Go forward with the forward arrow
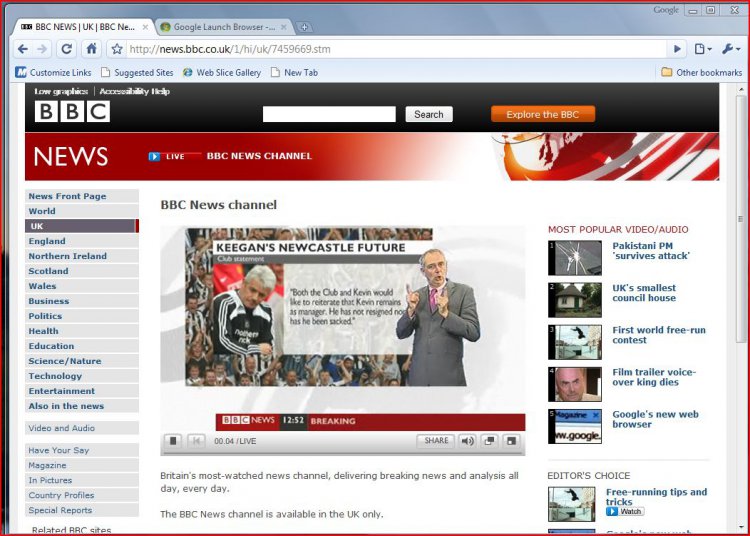 [x=42, y=49]
